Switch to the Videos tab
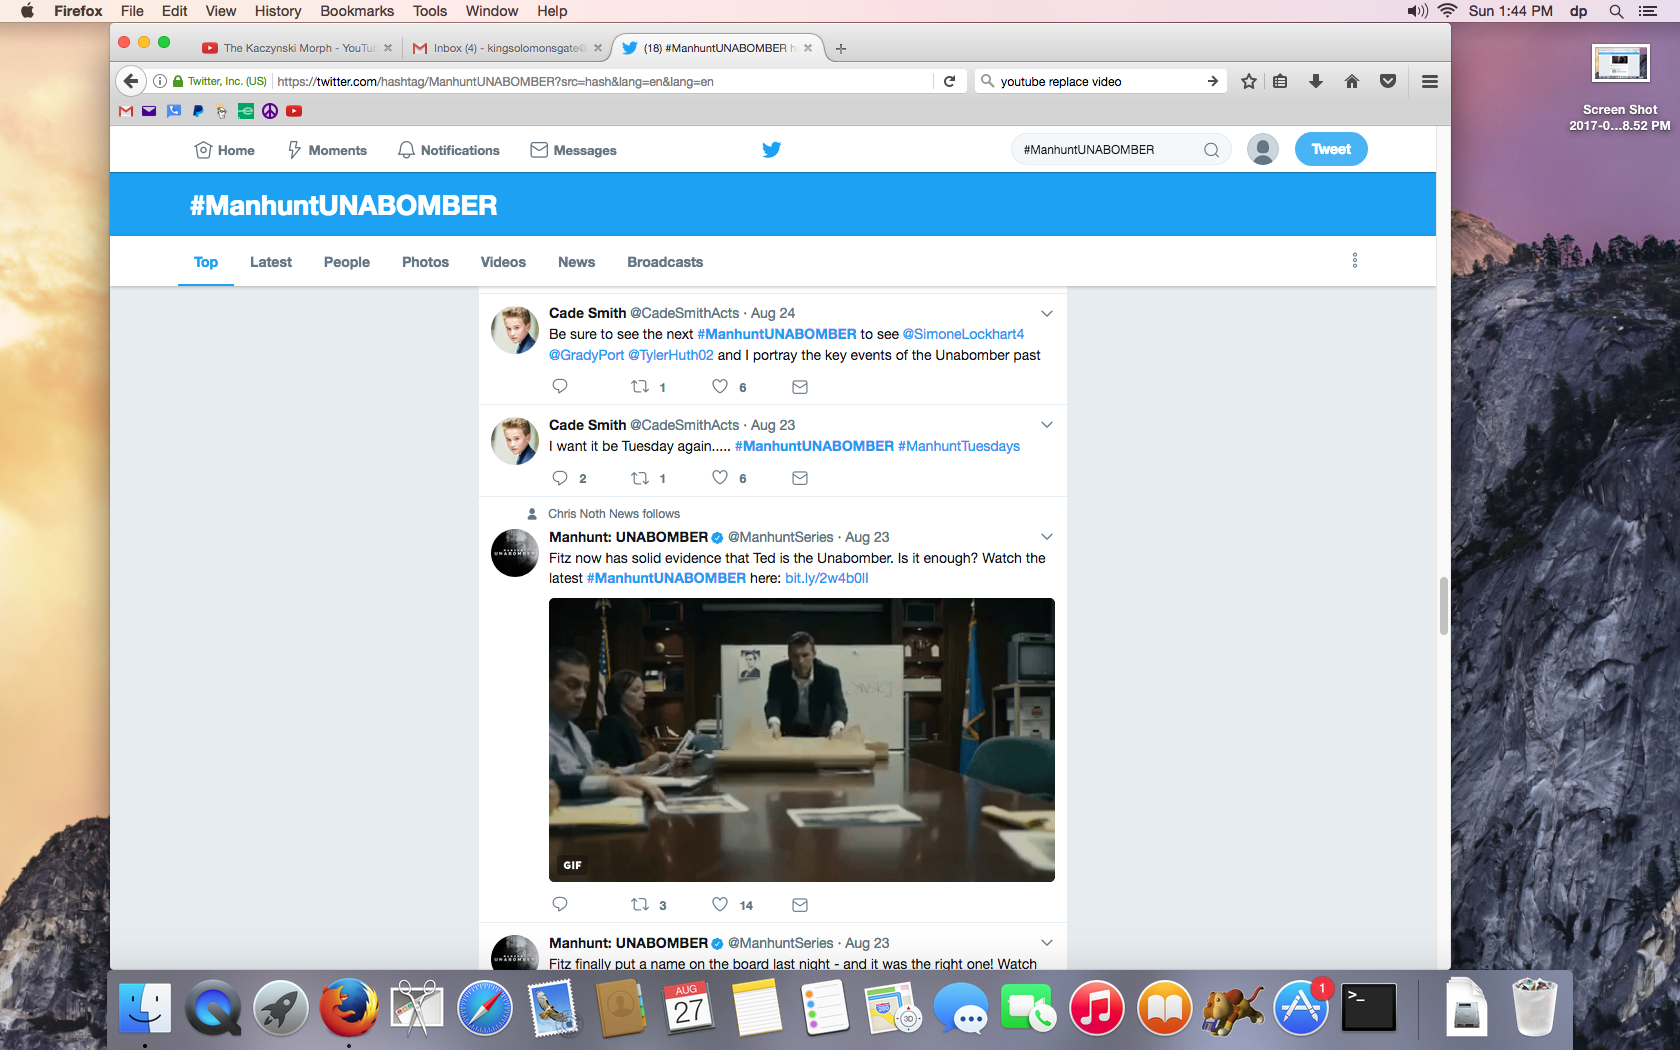1680x1050 pixels. coord(503,262)
